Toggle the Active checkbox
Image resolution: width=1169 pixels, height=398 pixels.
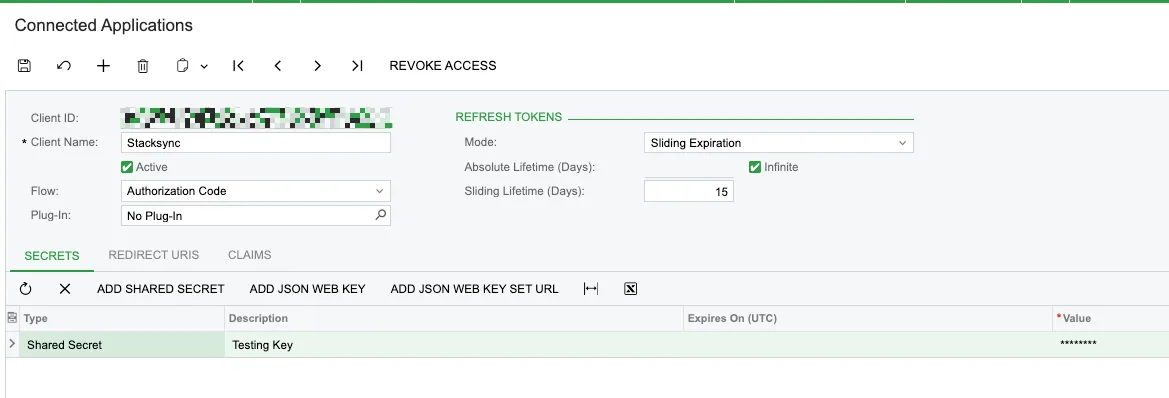click(x=127, y=167)
